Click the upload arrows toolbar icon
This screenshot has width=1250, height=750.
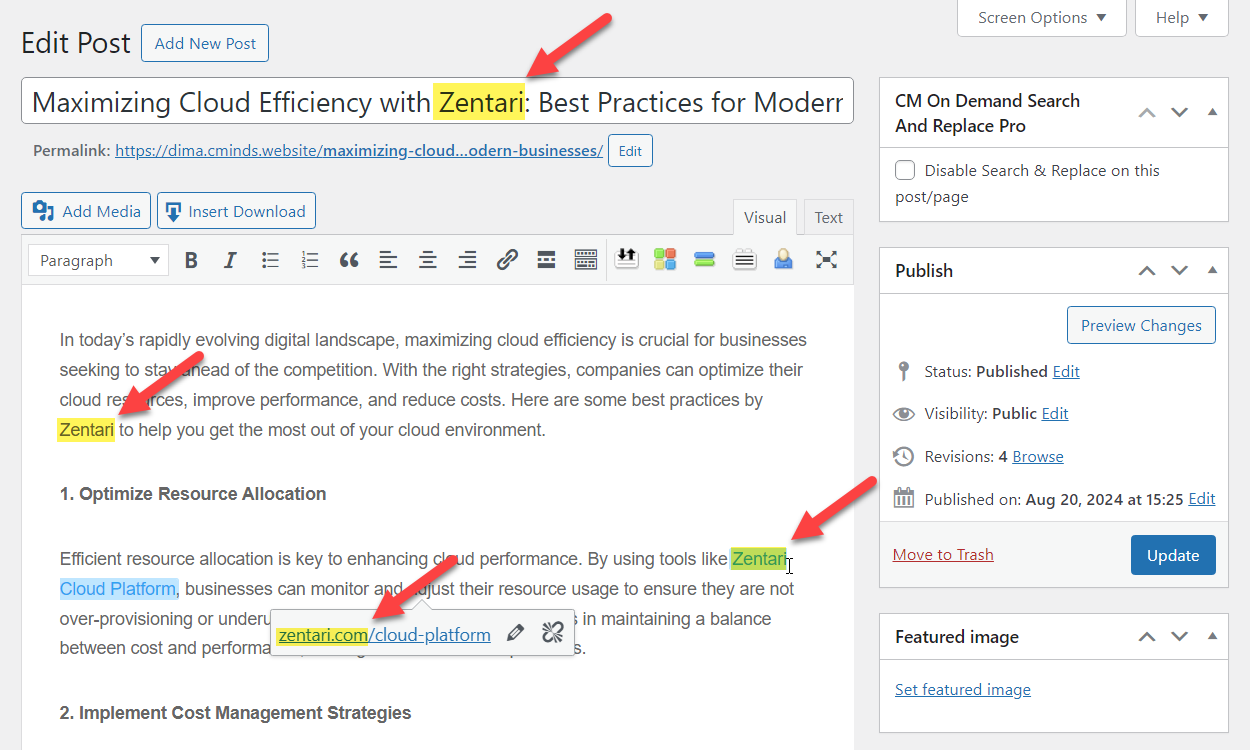pos(626,259)
